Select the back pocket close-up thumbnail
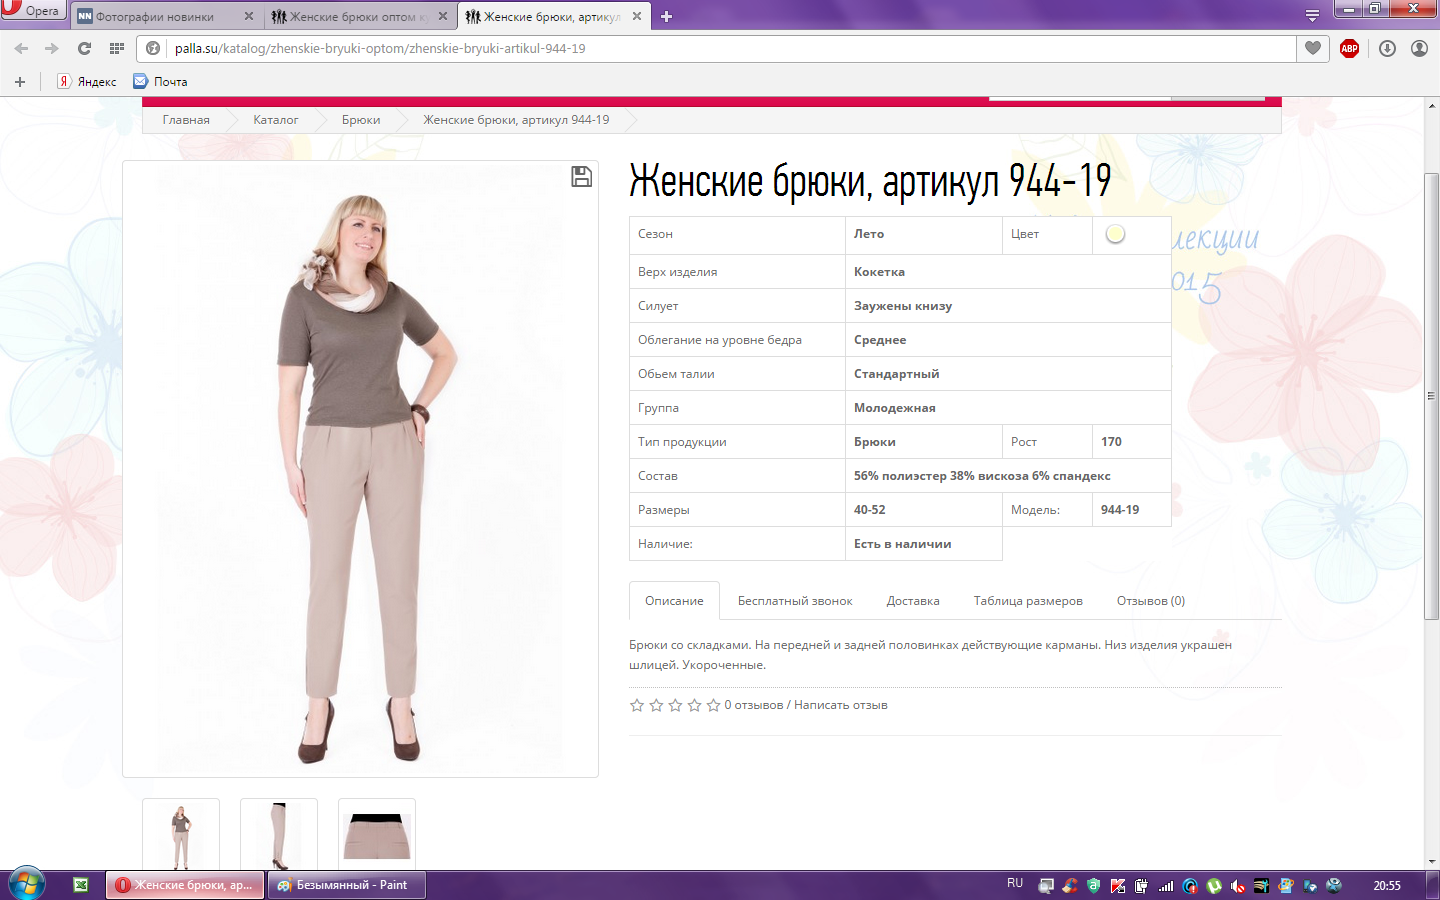1440x900 pixels. click(377, 834)
